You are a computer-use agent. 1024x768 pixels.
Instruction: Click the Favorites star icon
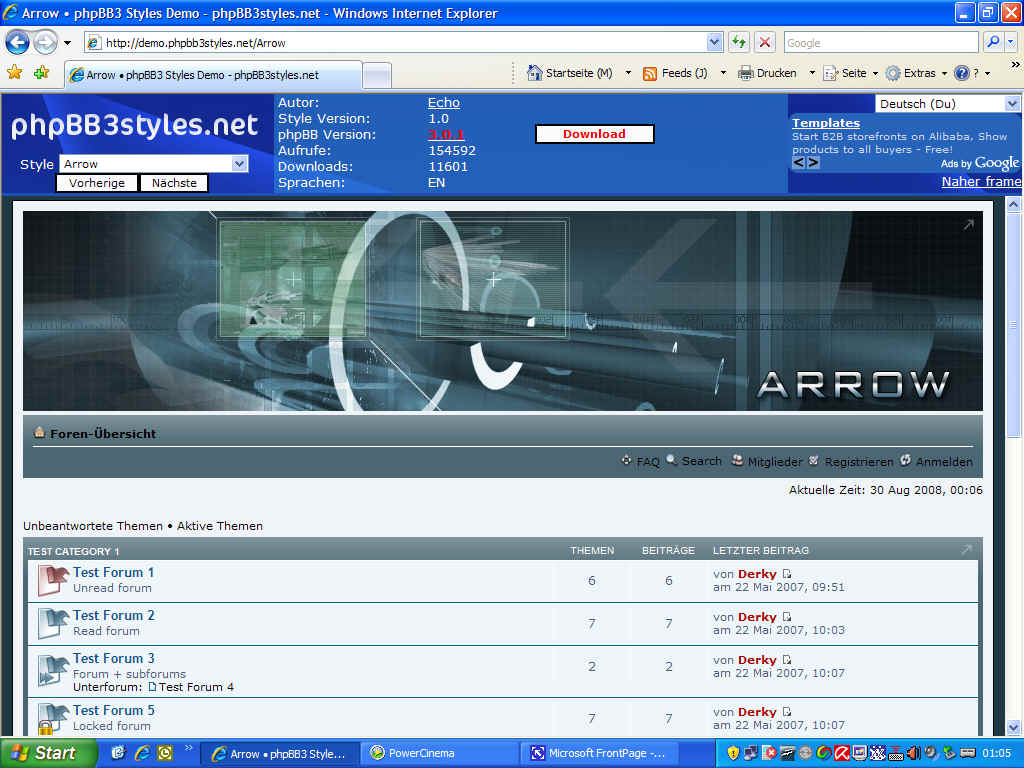click(x=14, y=73)
